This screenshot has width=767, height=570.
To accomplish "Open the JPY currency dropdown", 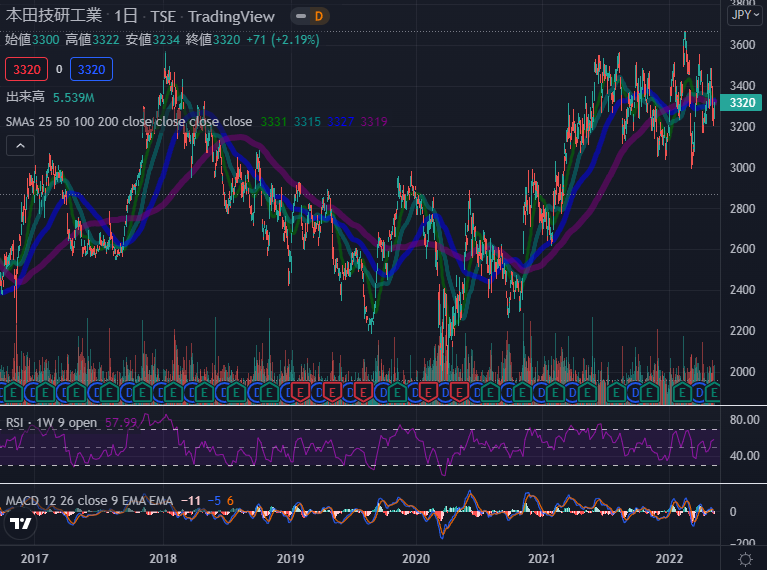I will (x=745, y=15).
